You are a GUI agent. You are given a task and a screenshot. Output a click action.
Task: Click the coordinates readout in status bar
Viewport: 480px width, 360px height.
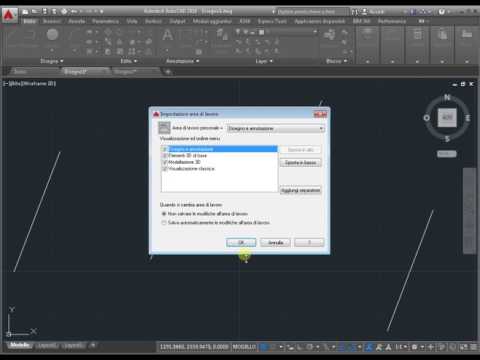coord(194,347)
